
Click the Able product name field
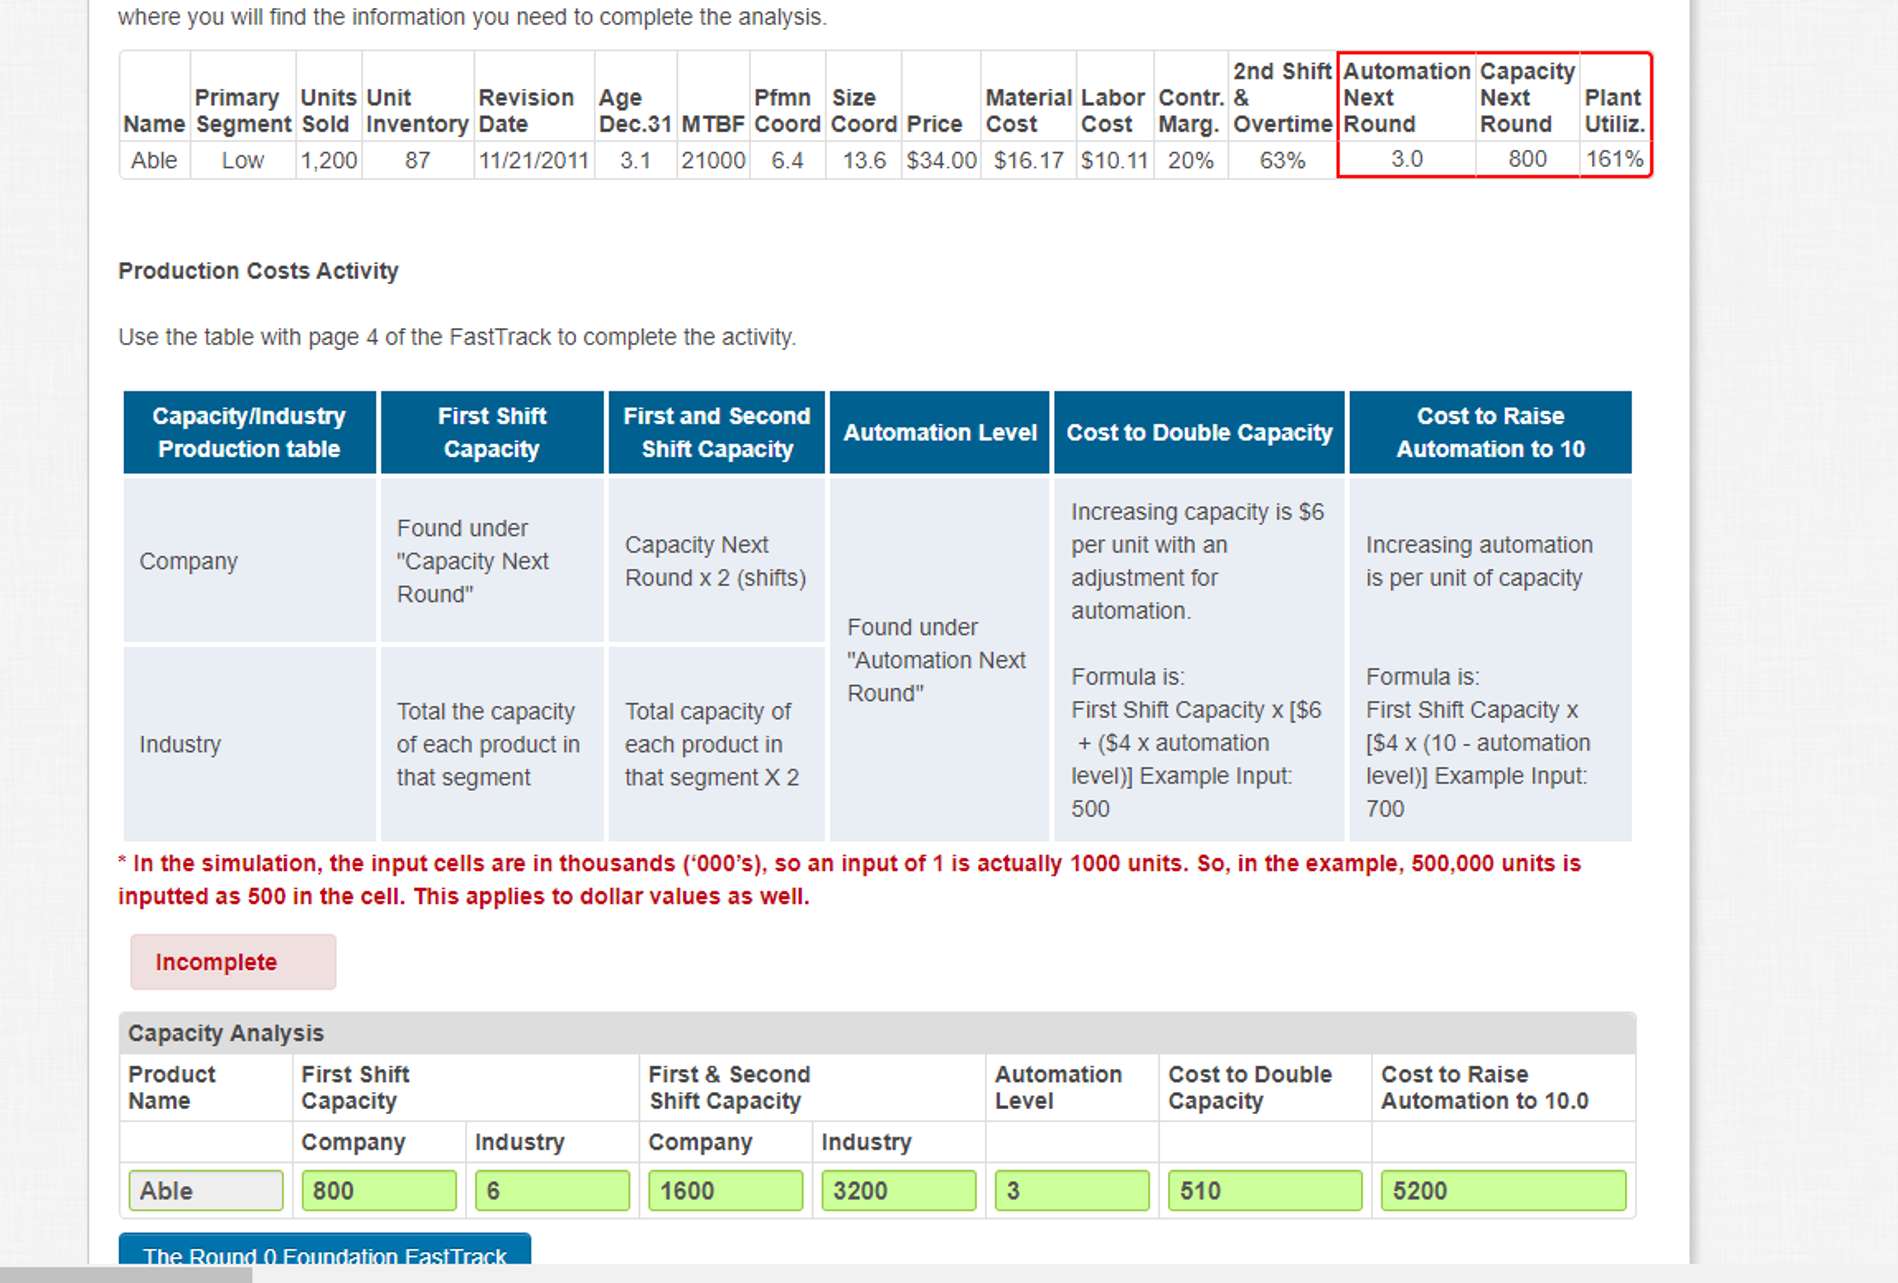(x=206, y=1190)
